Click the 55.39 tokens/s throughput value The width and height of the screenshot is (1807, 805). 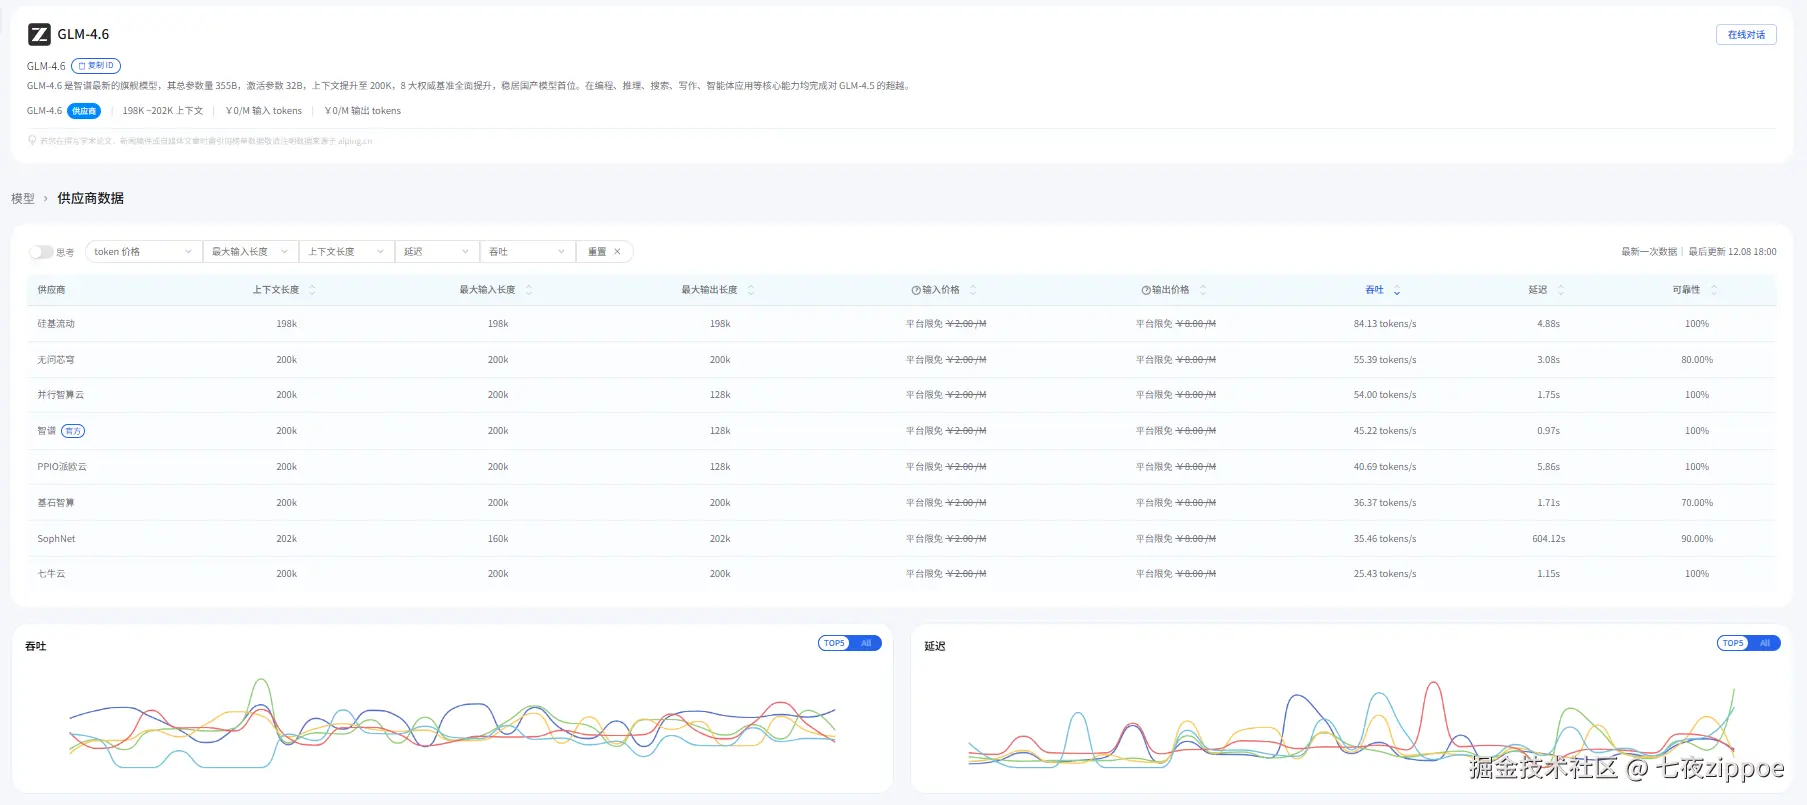(x=1385, y=360)
